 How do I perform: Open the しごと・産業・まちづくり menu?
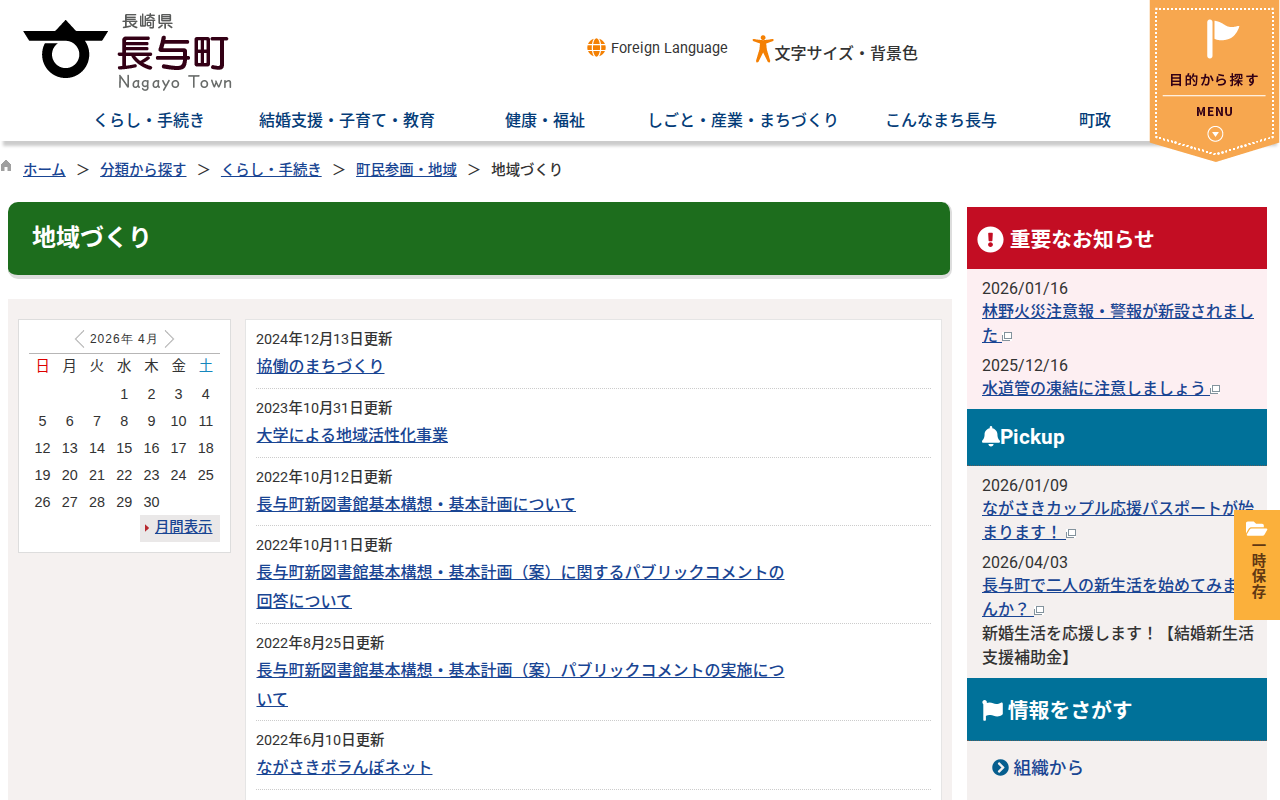(x=743, y=121)
